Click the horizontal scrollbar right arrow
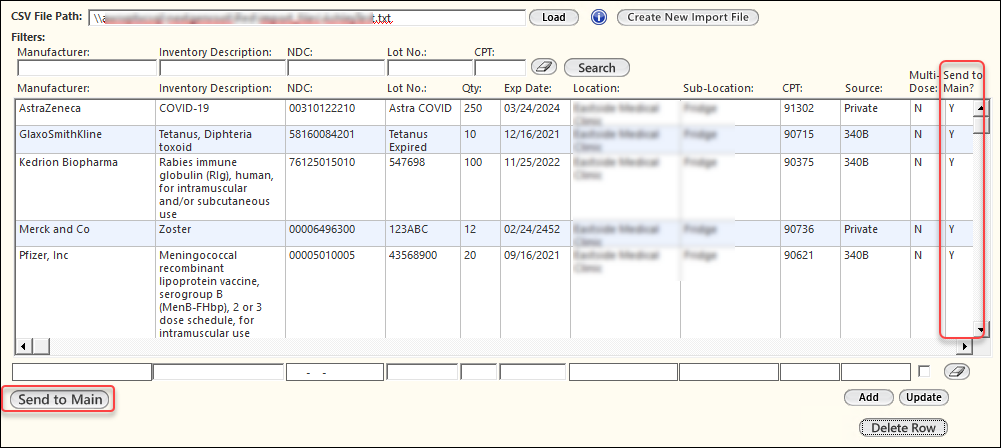 963,347
